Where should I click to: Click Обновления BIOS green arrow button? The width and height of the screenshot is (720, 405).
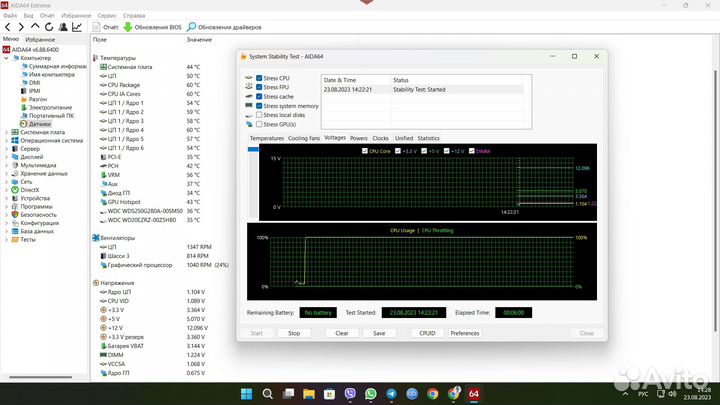coord(152,27)
